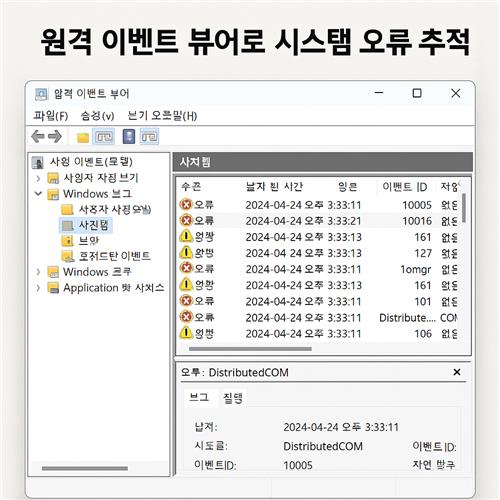
Task: Click the folder icon beside Application 뺏 사처스
Action: click(x=53, y=288)
